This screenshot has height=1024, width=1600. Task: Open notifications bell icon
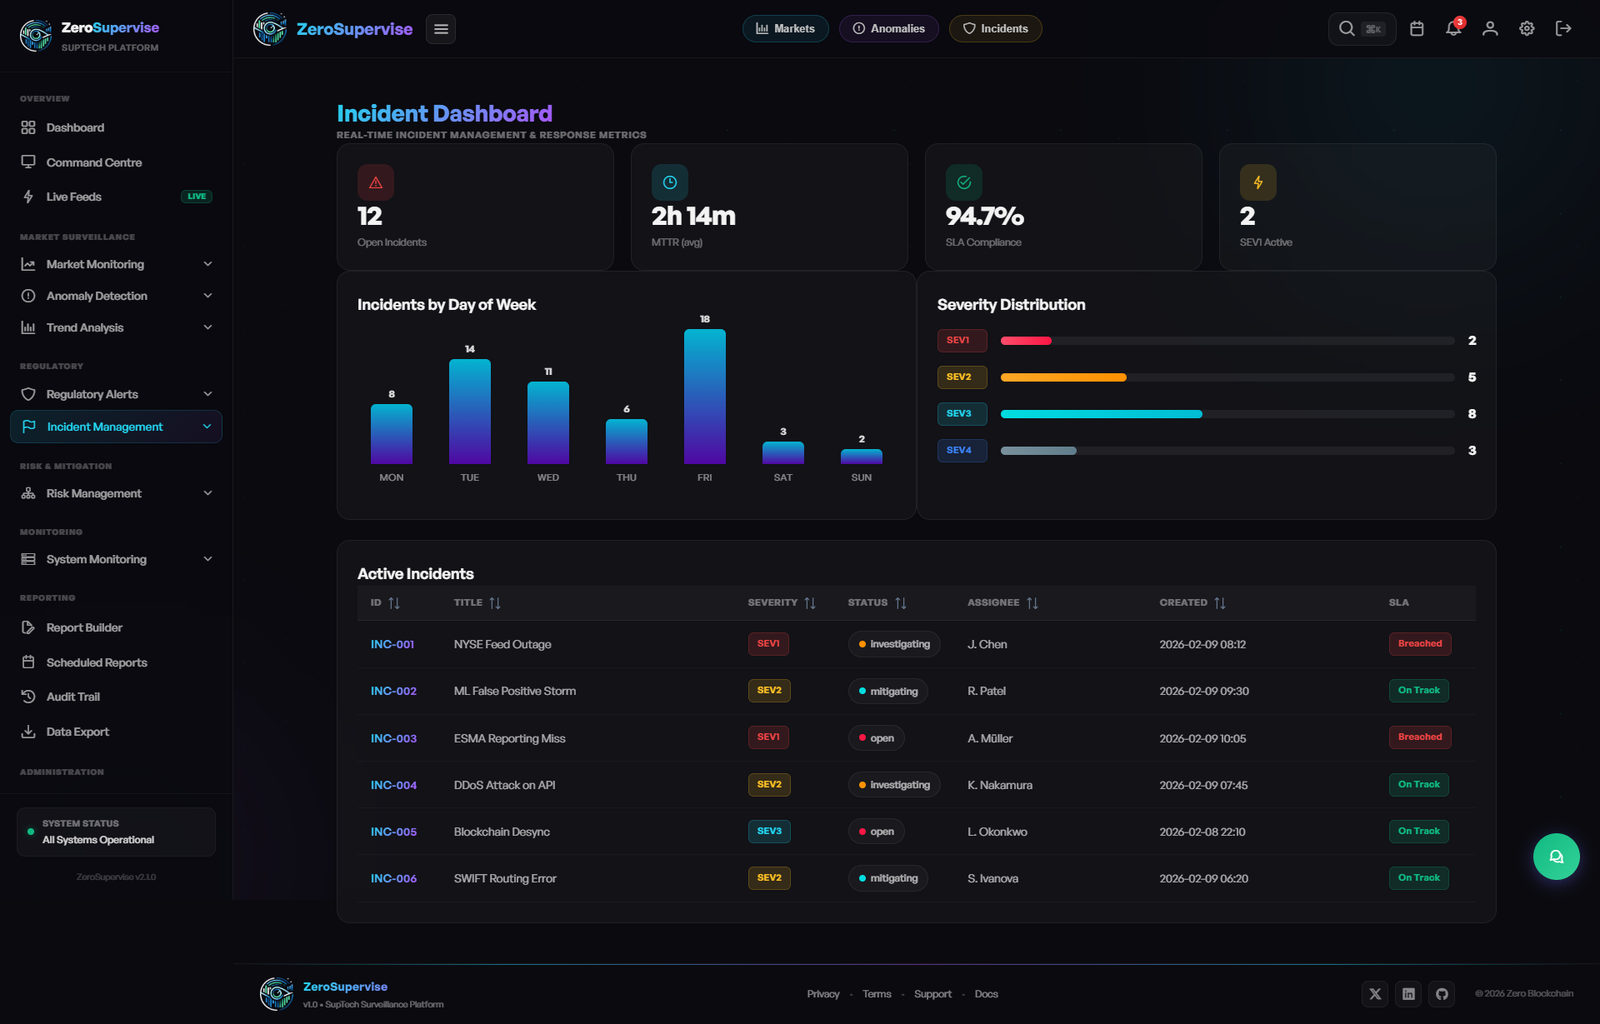tap(1453, 29)
